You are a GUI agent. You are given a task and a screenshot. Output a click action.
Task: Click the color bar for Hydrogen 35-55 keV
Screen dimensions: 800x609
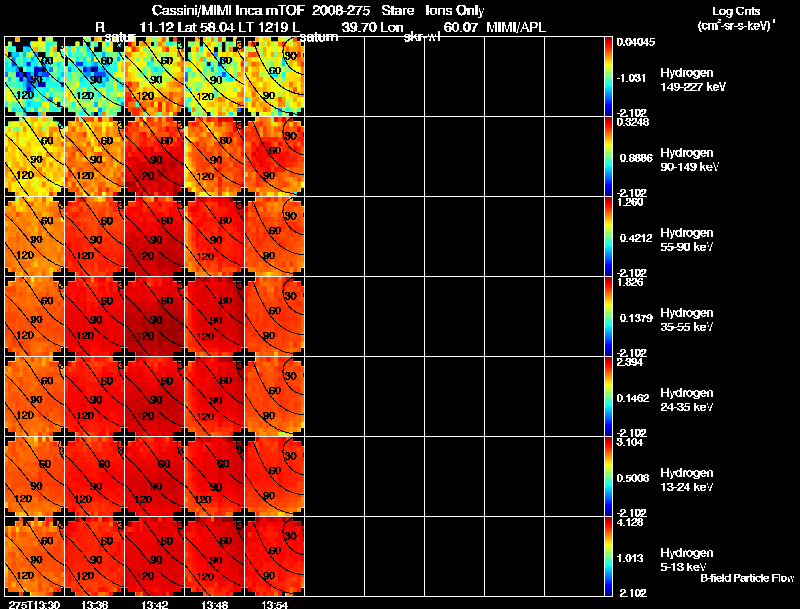(608, 316)
